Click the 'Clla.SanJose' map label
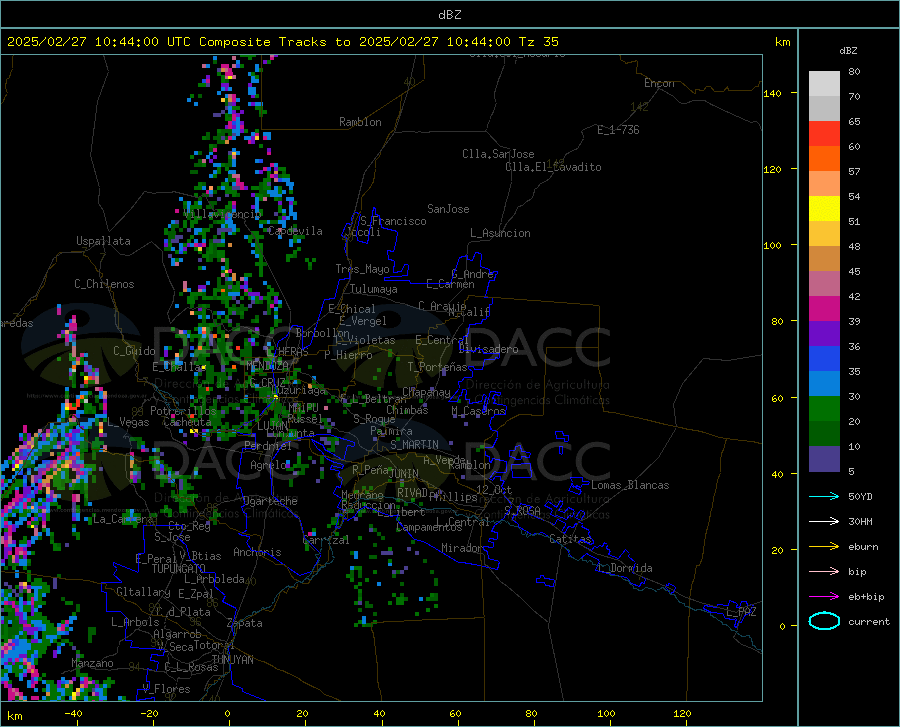 pos(498,154)
